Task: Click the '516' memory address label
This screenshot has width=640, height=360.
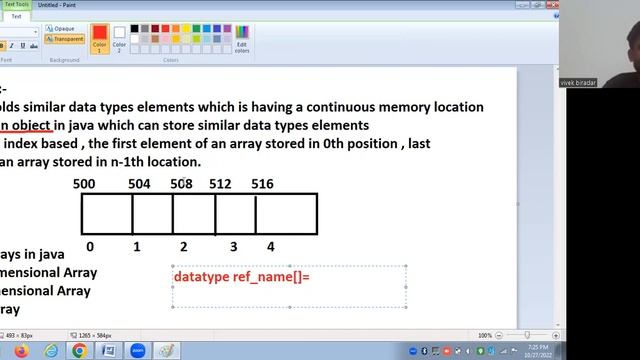Action: click(x=262, y=184)
